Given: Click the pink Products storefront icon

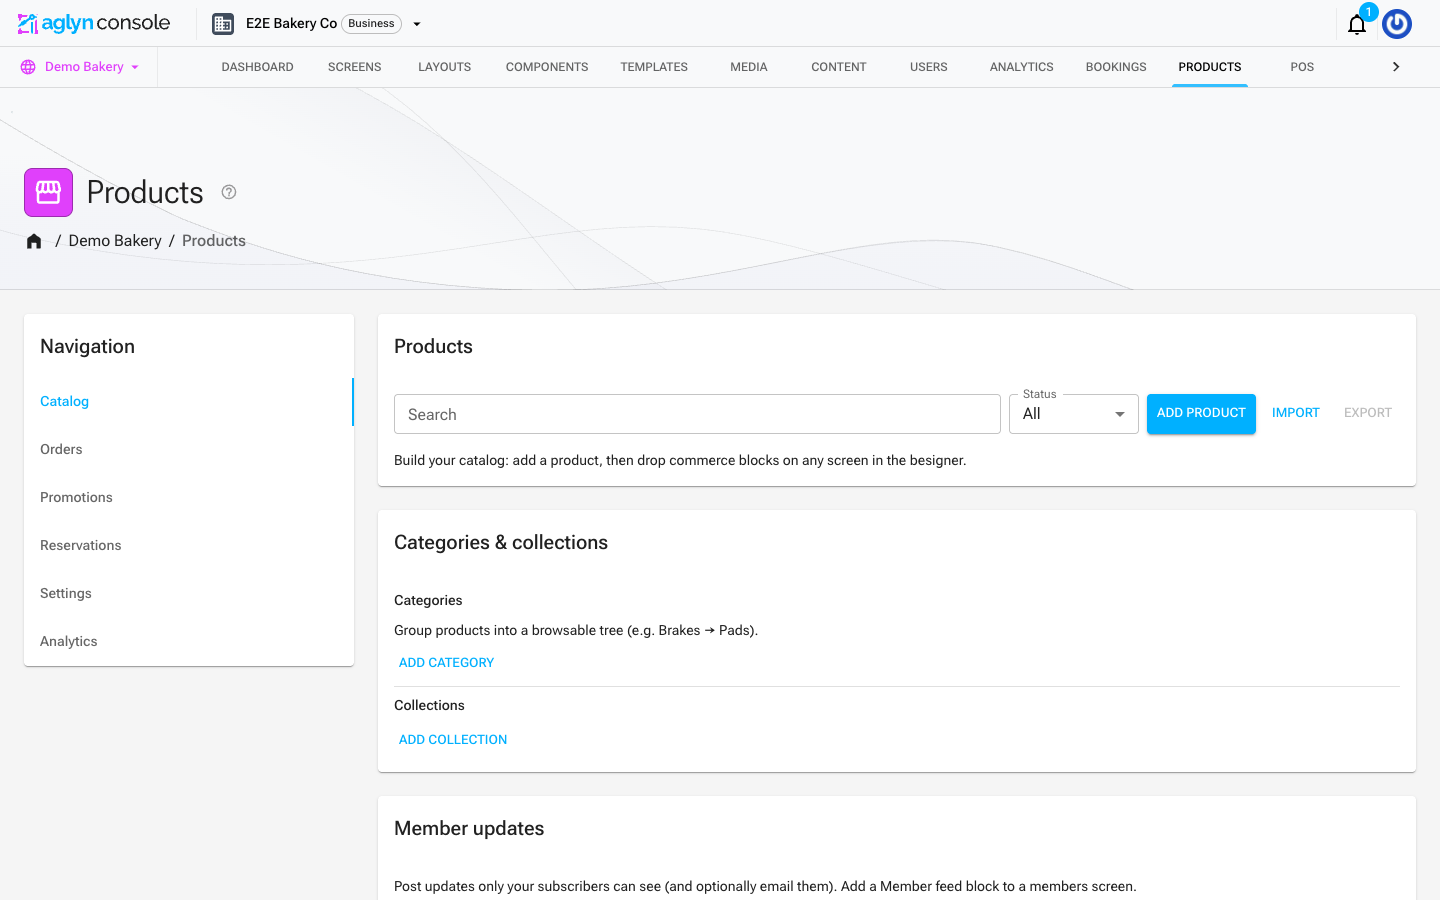Looking at the screenshot, I should (48, 192).
